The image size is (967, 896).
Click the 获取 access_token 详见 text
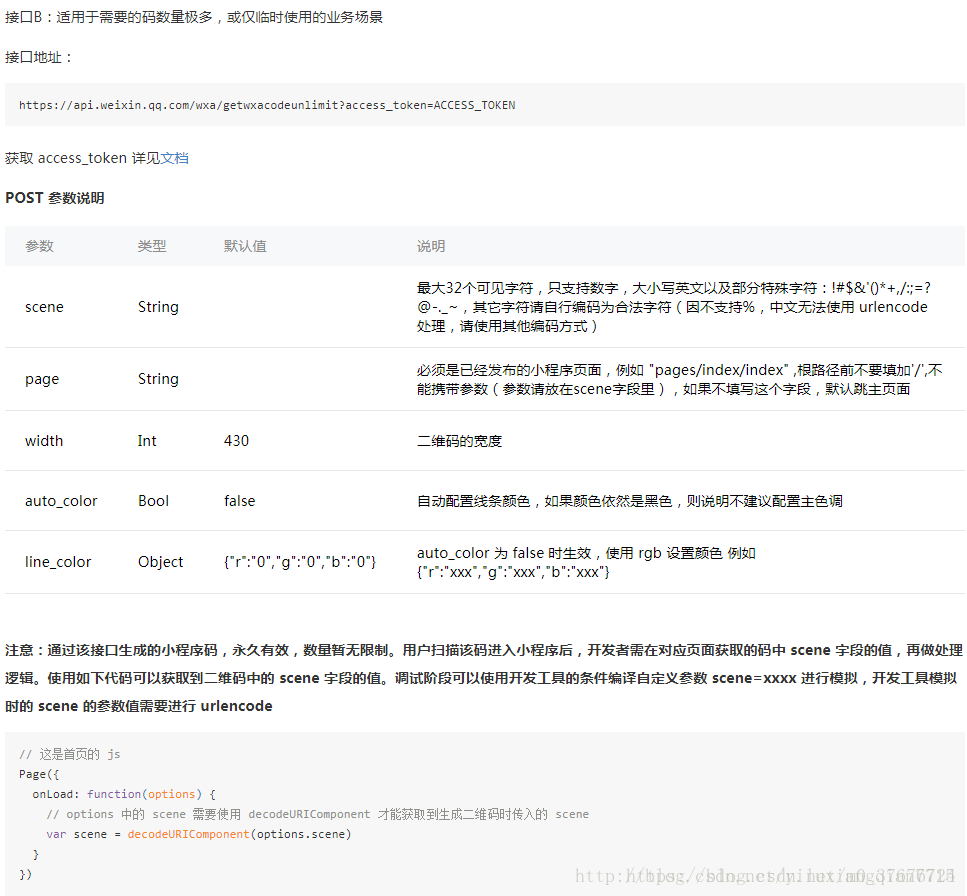click(83, 158)
